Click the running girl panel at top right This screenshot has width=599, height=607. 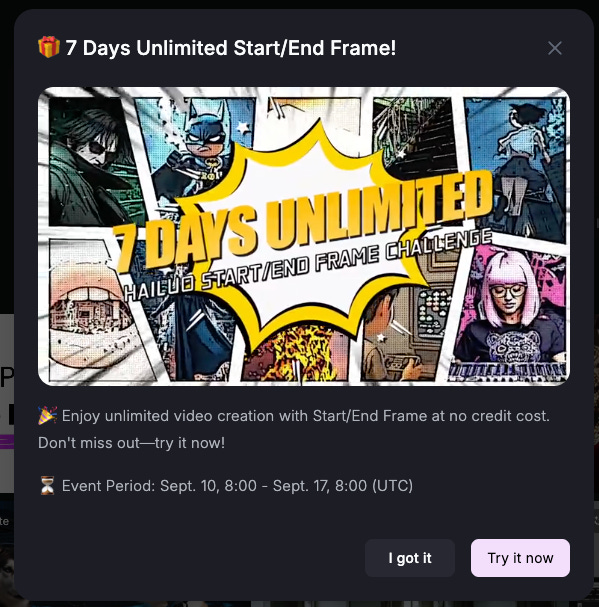click(517, 166)
